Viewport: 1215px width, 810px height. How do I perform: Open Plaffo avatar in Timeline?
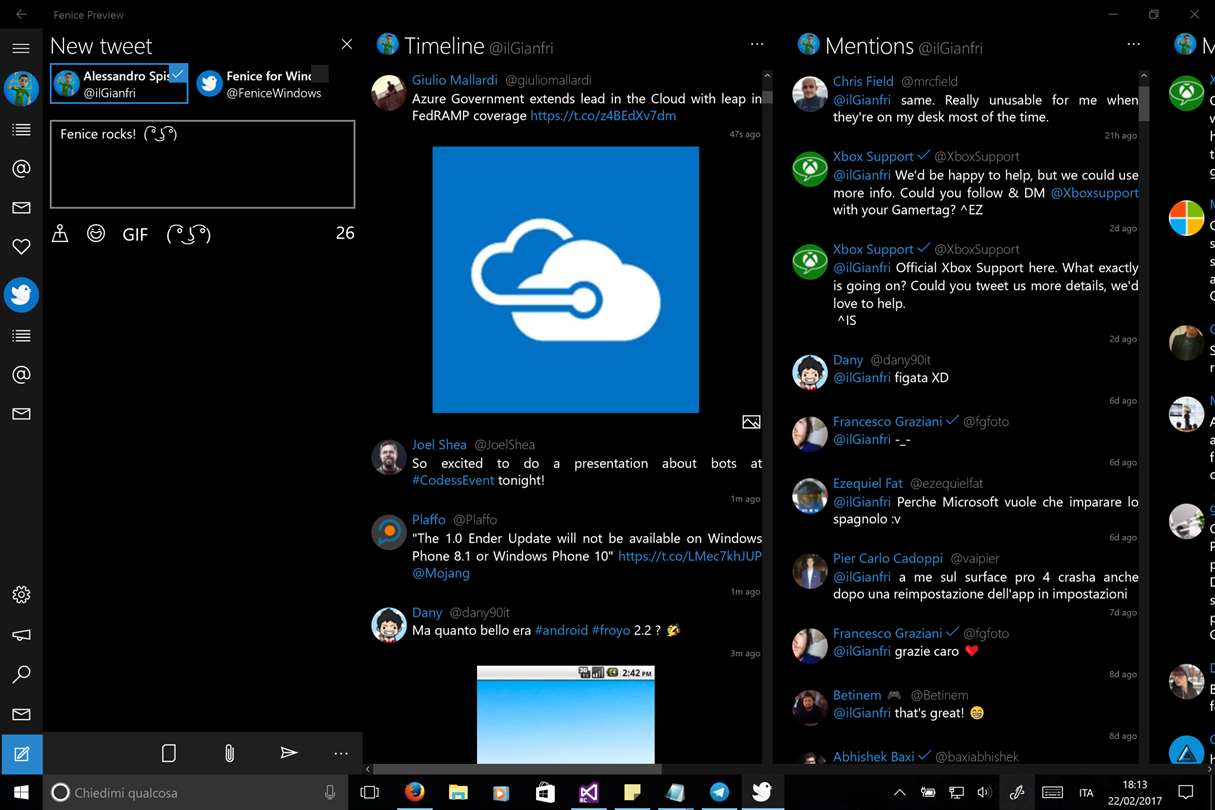389,532
